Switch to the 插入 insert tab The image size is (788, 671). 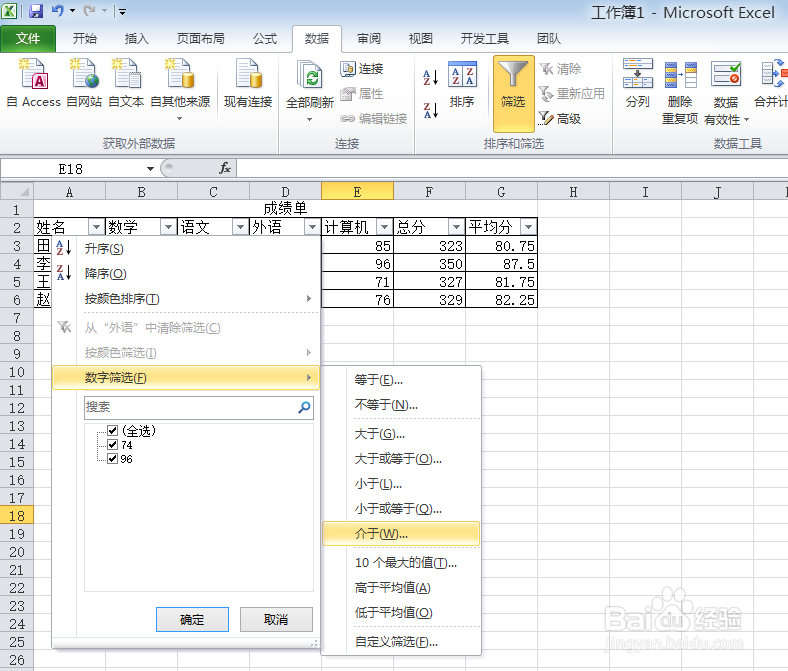[136, 39]
